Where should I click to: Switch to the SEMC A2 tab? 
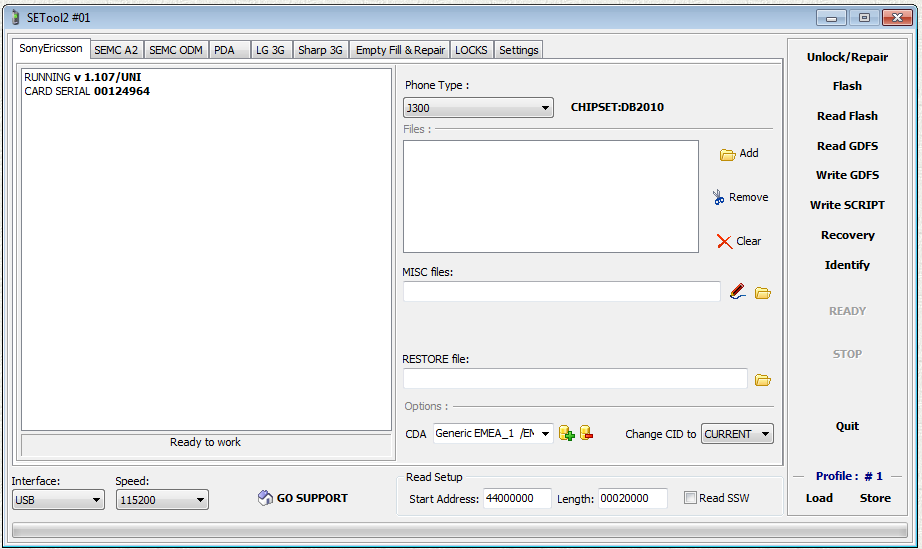point(116,50)
